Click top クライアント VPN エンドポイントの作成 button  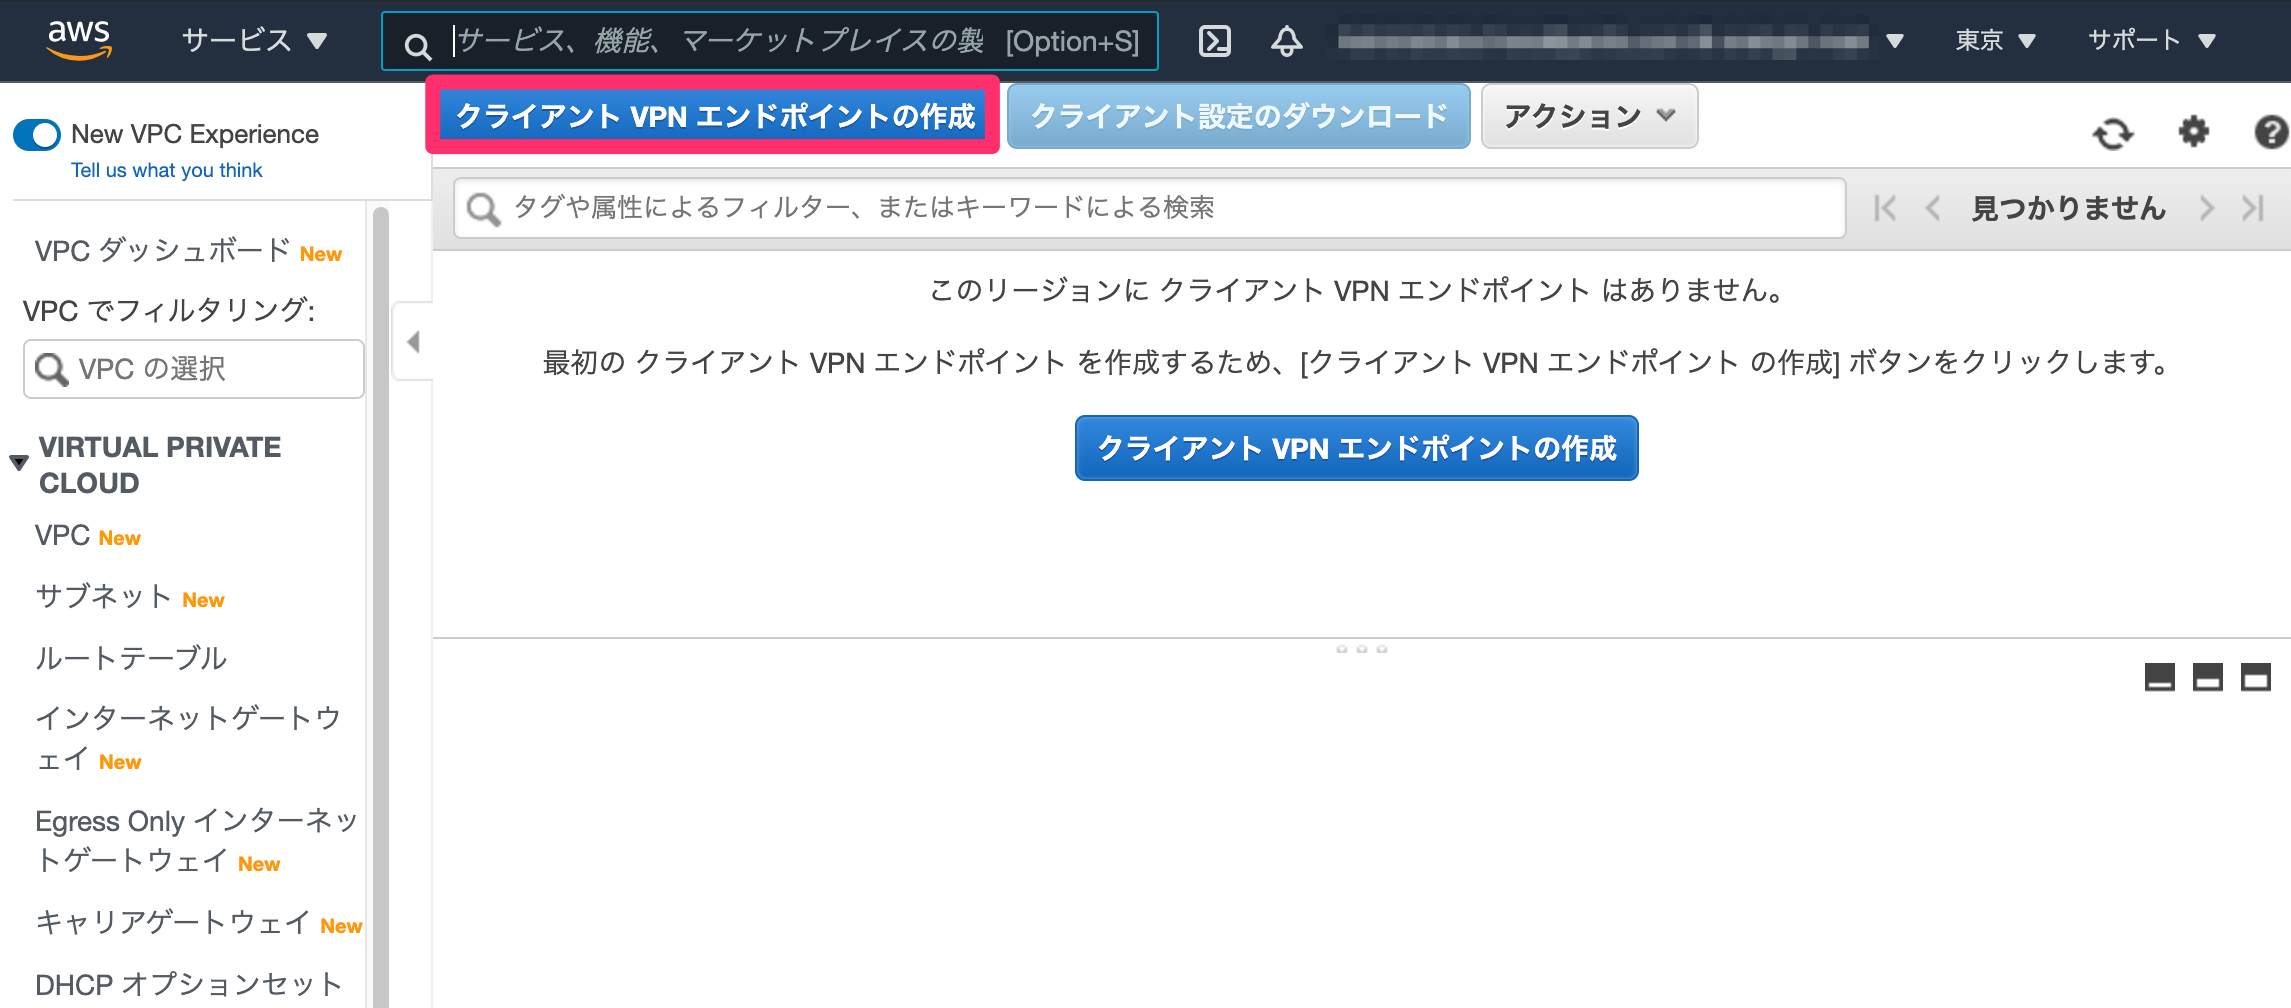click(x=715, y=116)
